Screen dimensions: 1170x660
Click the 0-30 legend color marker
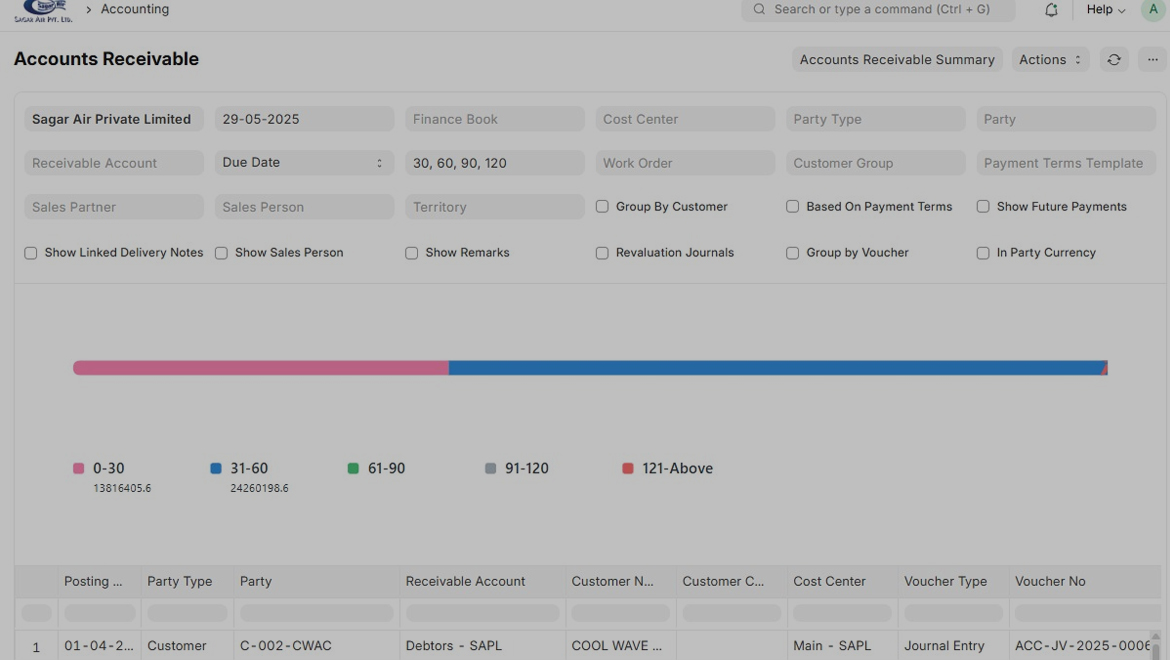[x=79, y=468]
